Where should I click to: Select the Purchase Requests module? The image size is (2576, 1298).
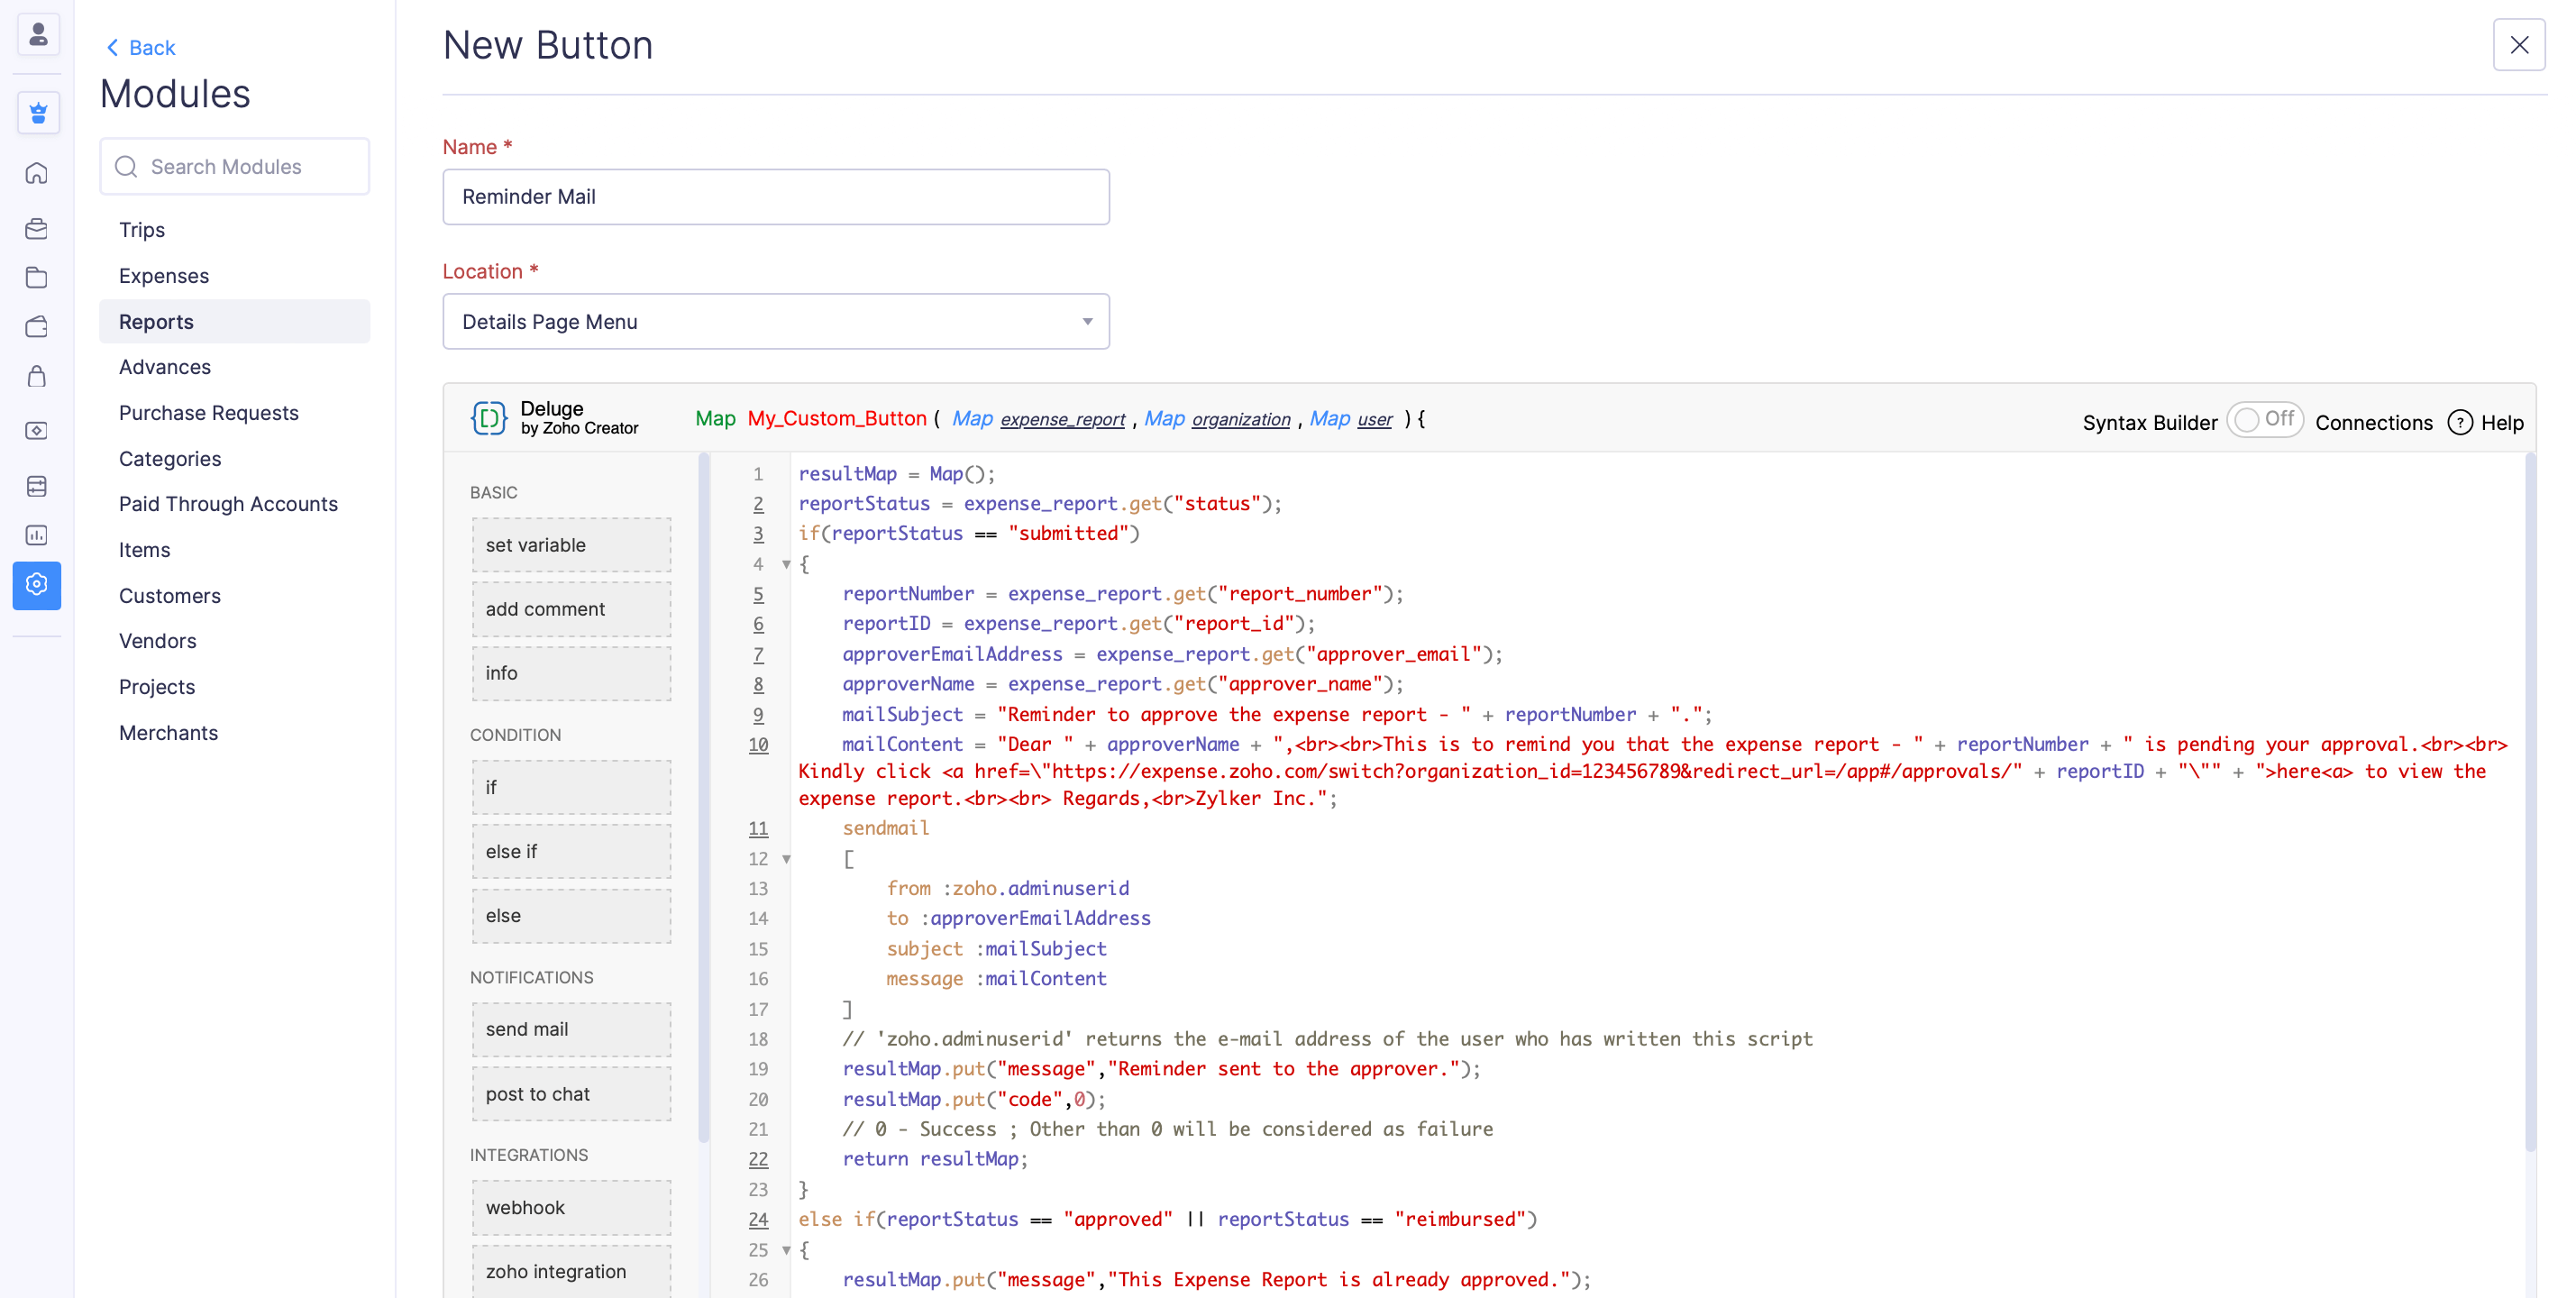tap(208, 412)
